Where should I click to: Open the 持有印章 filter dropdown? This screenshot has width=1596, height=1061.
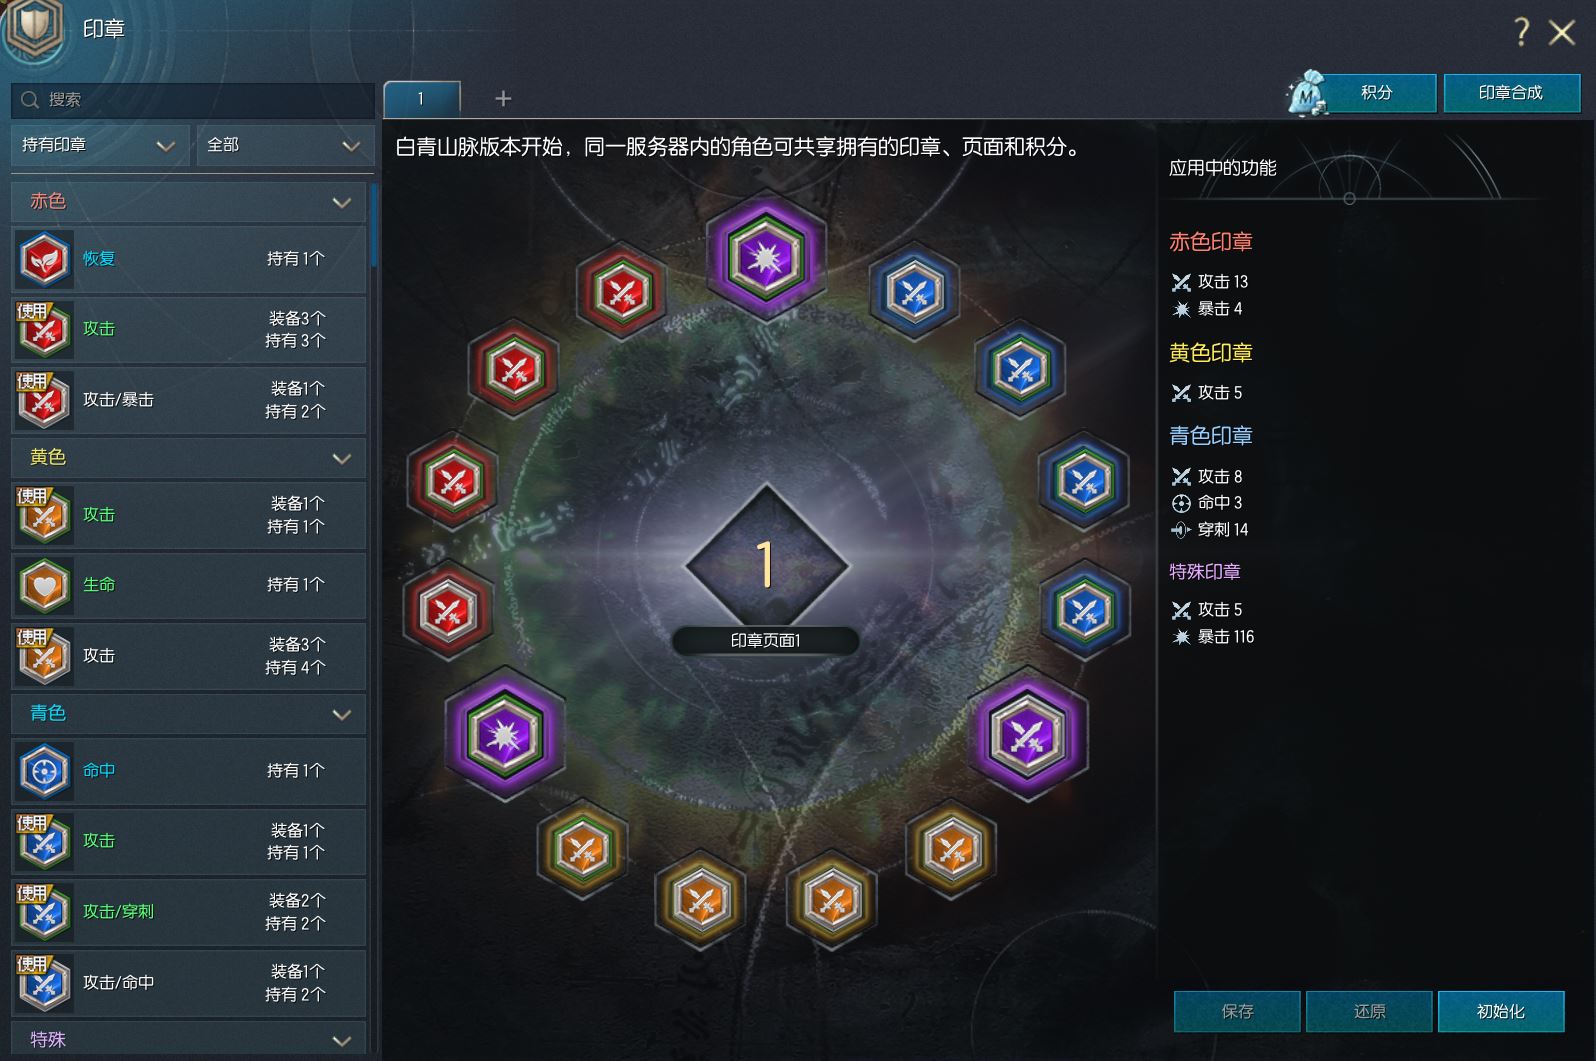coord(100,146)
